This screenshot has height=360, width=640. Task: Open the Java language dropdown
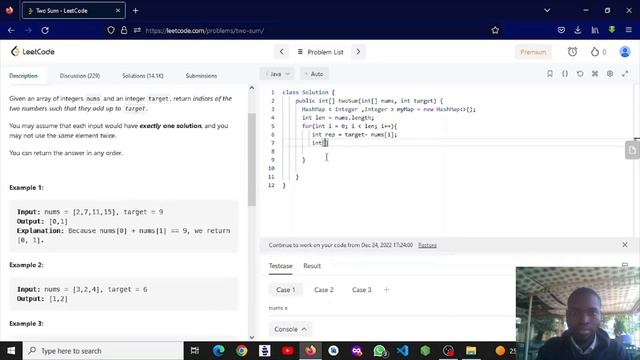pos(277,74)
